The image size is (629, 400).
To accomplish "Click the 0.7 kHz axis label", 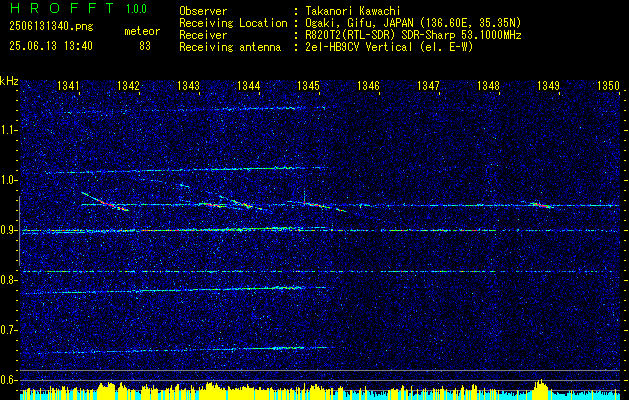I will click(9, 330).
